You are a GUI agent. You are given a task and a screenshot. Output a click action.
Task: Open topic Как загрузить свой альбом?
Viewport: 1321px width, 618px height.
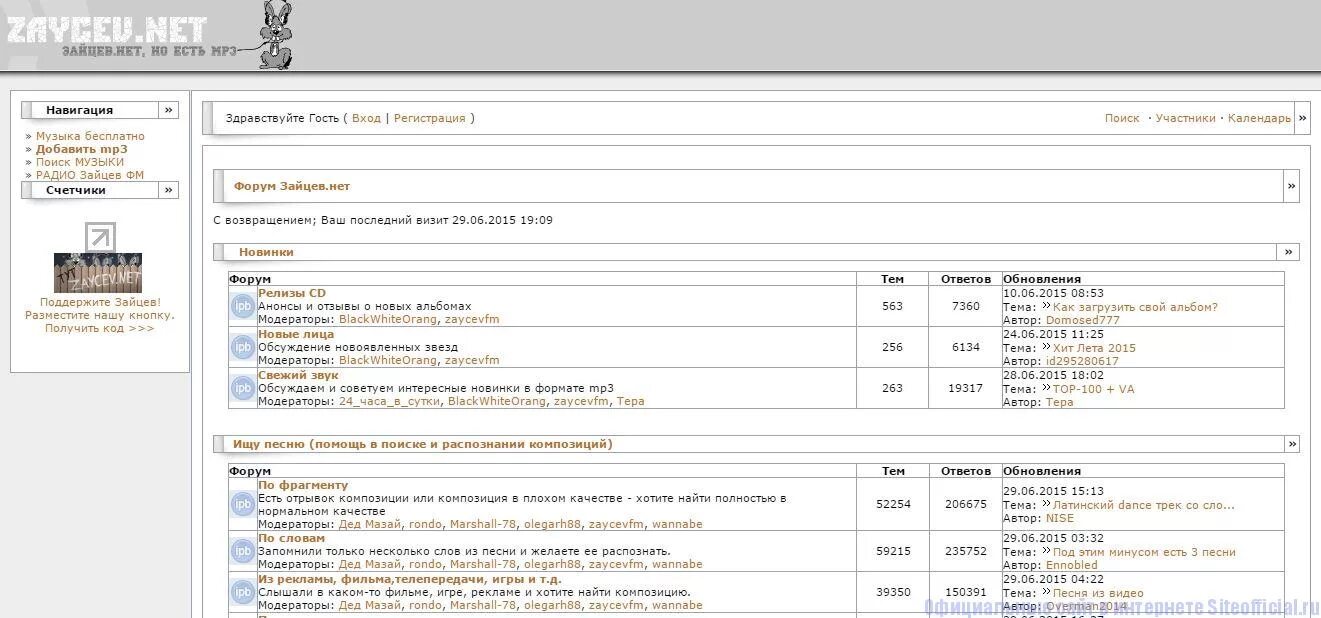1135,307
